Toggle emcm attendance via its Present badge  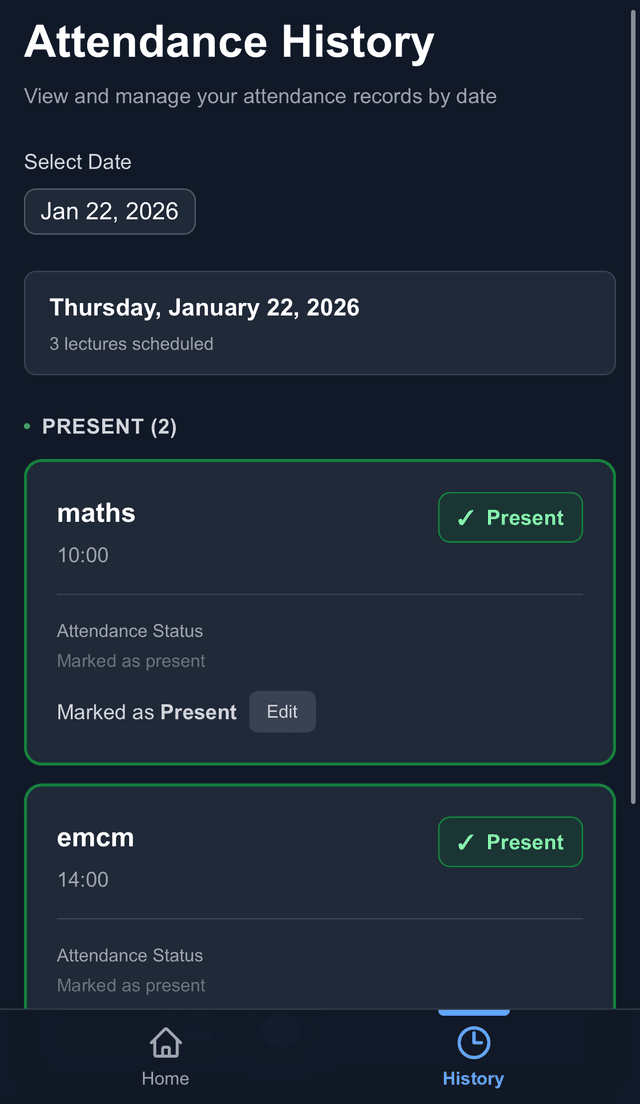[x=510, y=841]
